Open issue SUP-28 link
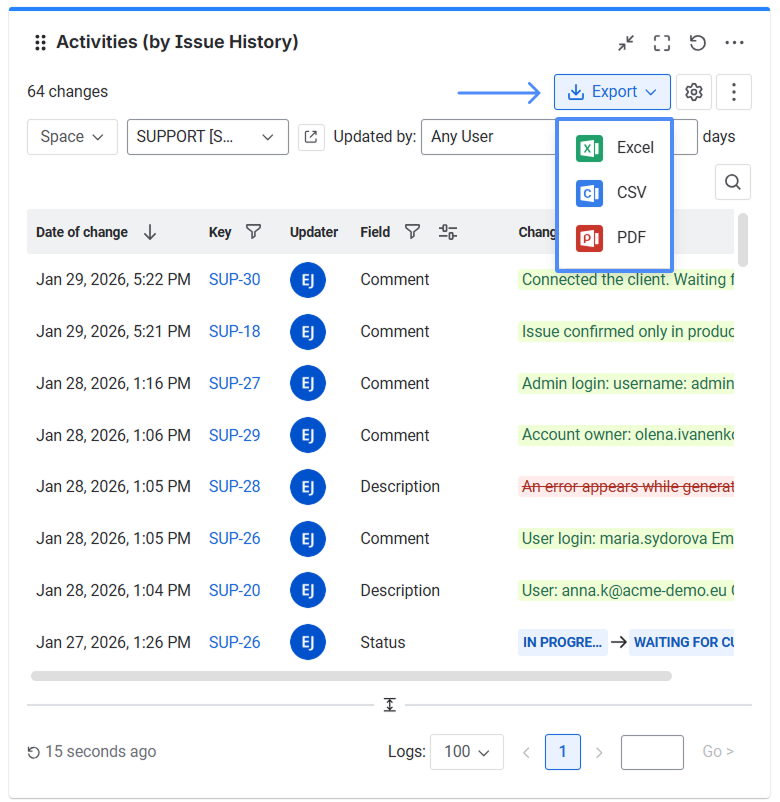 click(x=235, y=486)
